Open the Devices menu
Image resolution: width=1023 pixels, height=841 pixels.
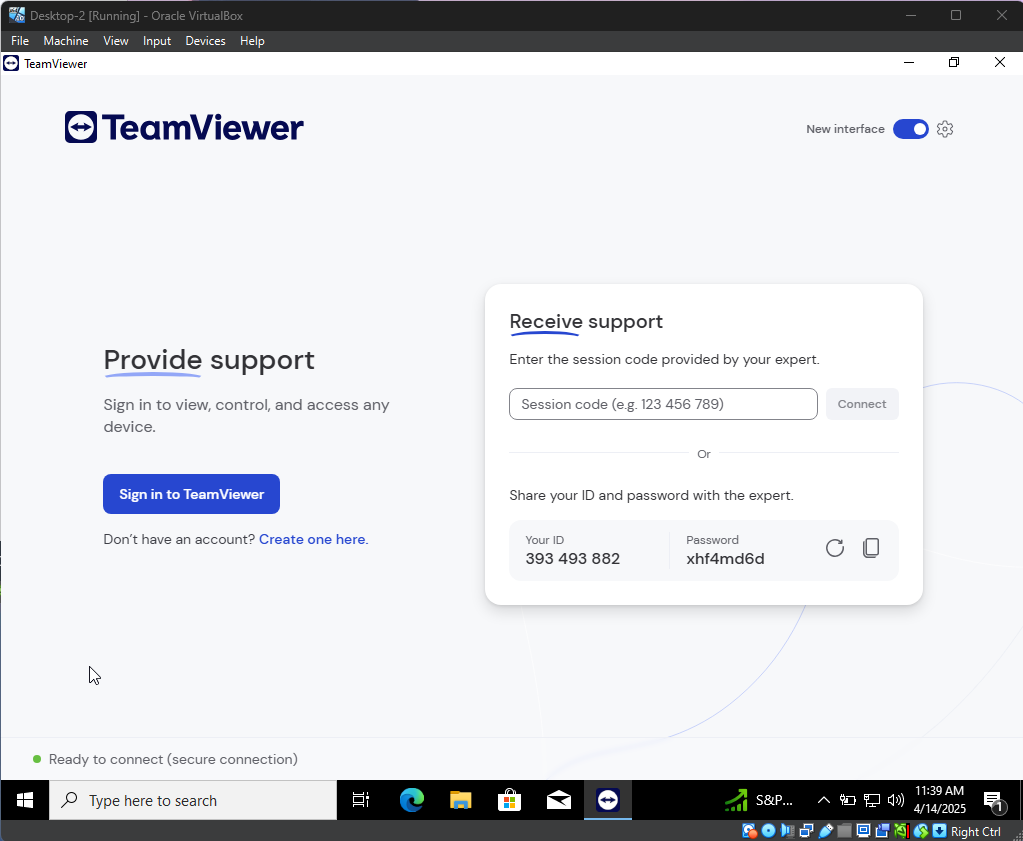pos(205,40)
